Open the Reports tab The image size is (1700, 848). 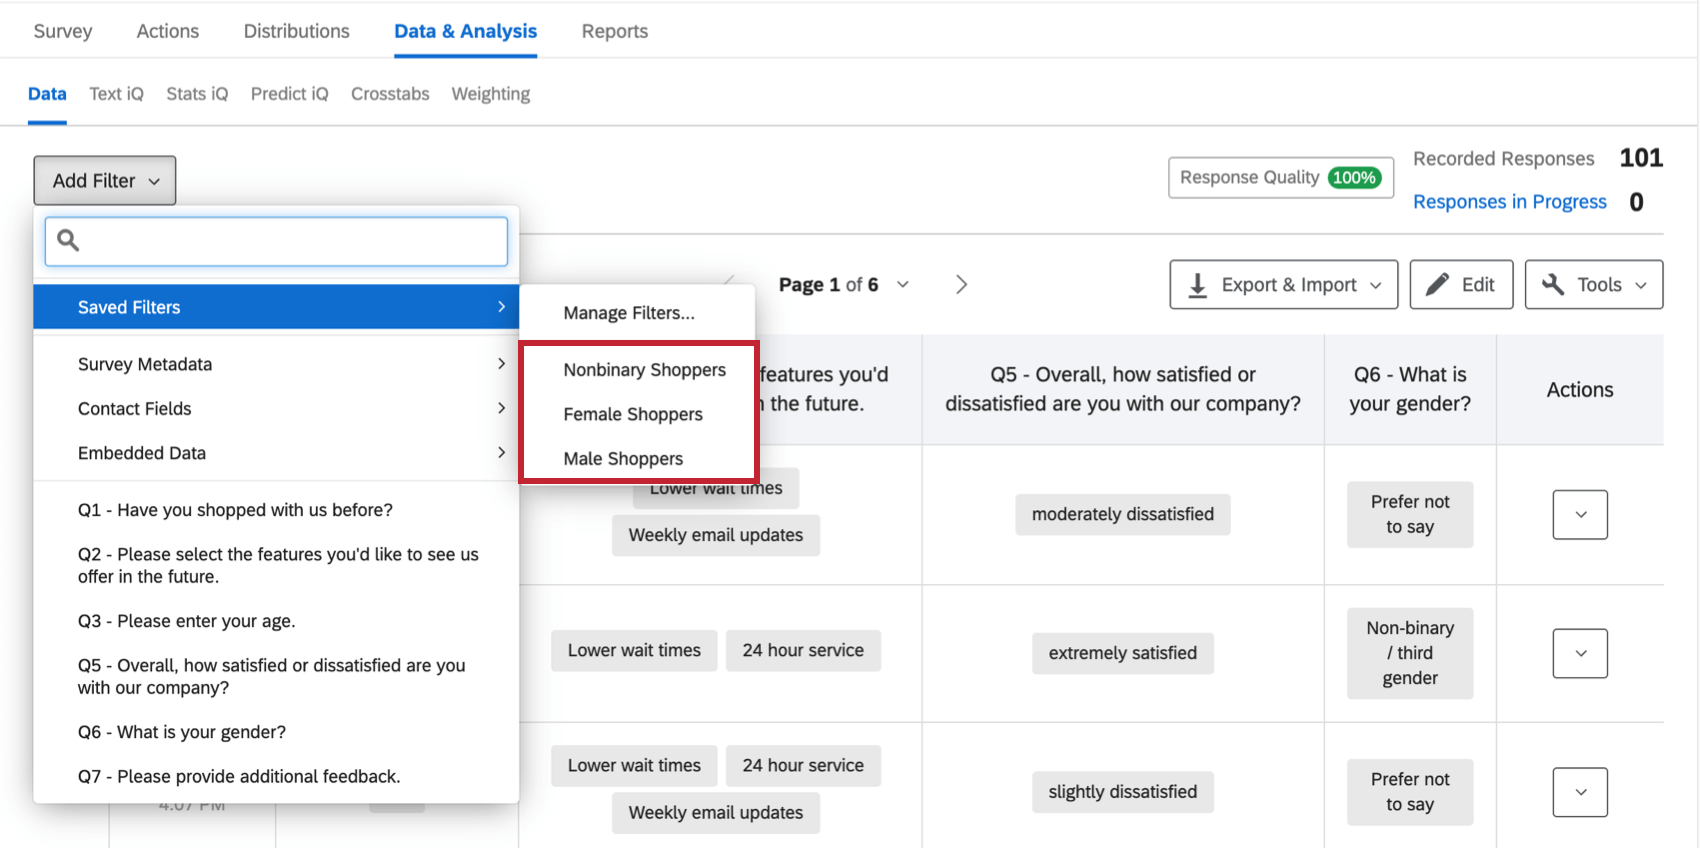click(x=615, y=31)
